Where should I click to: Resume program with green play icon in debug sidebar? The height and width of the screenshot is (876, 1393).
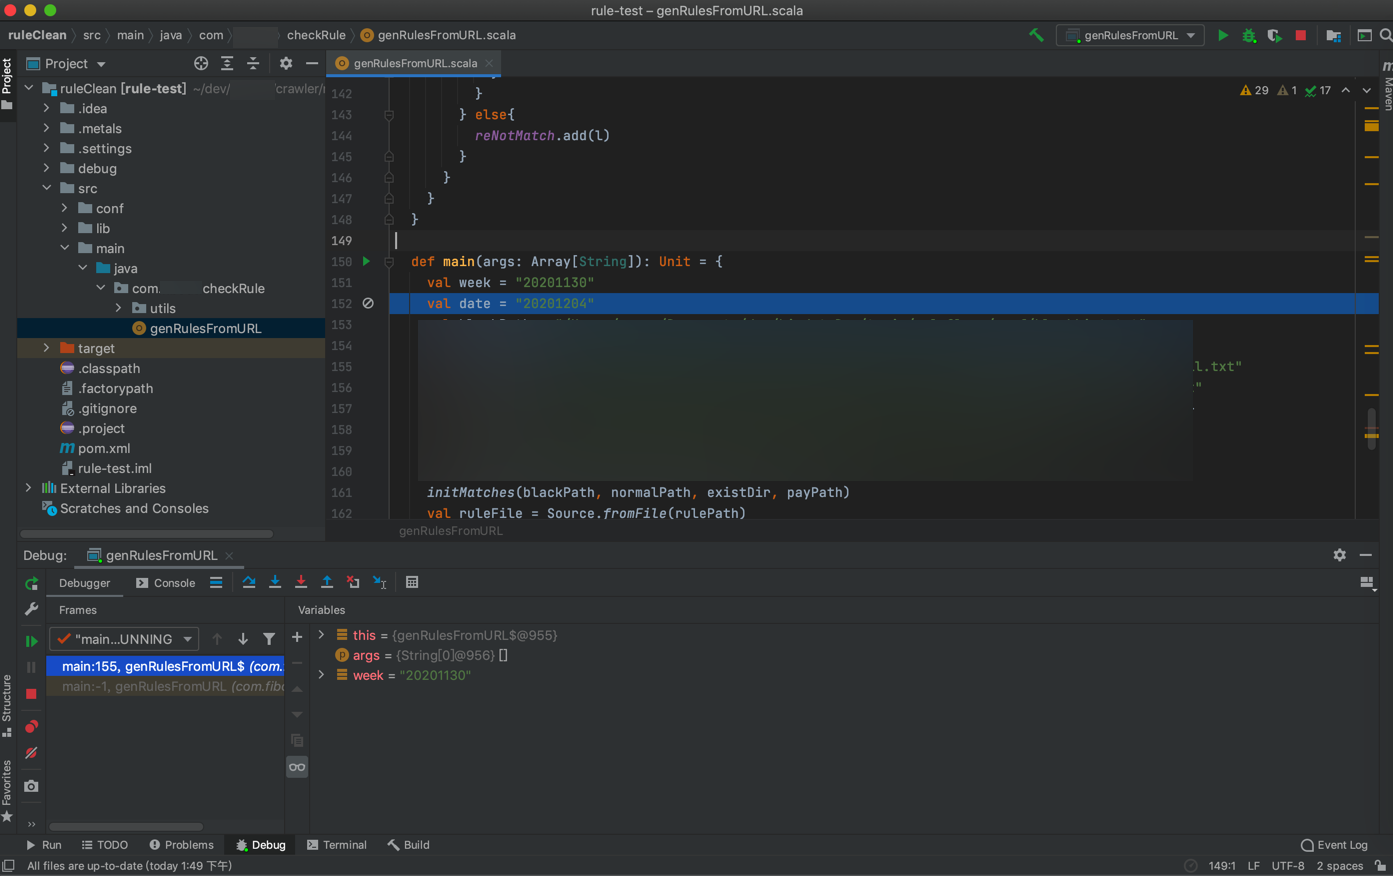[x=31, y=640]
